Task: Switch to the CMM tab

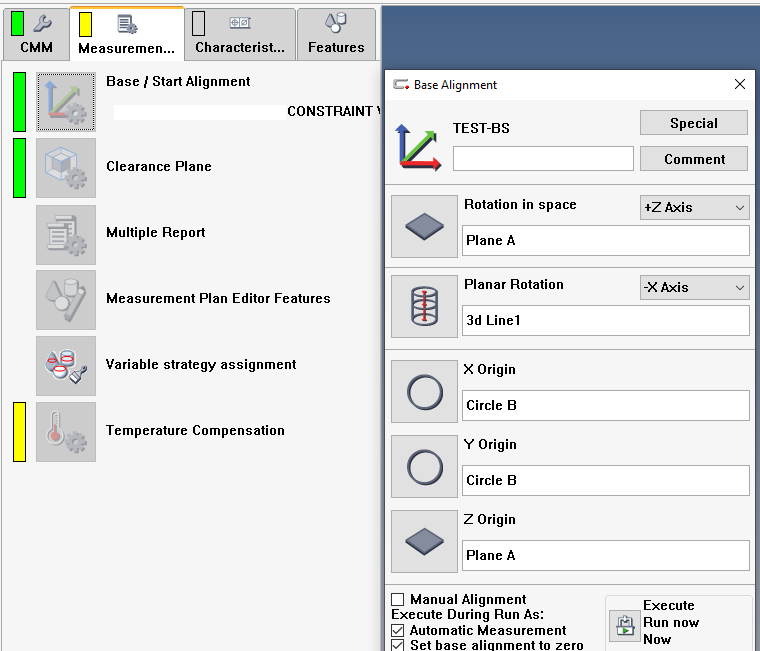Action: (x=36, y=34)
